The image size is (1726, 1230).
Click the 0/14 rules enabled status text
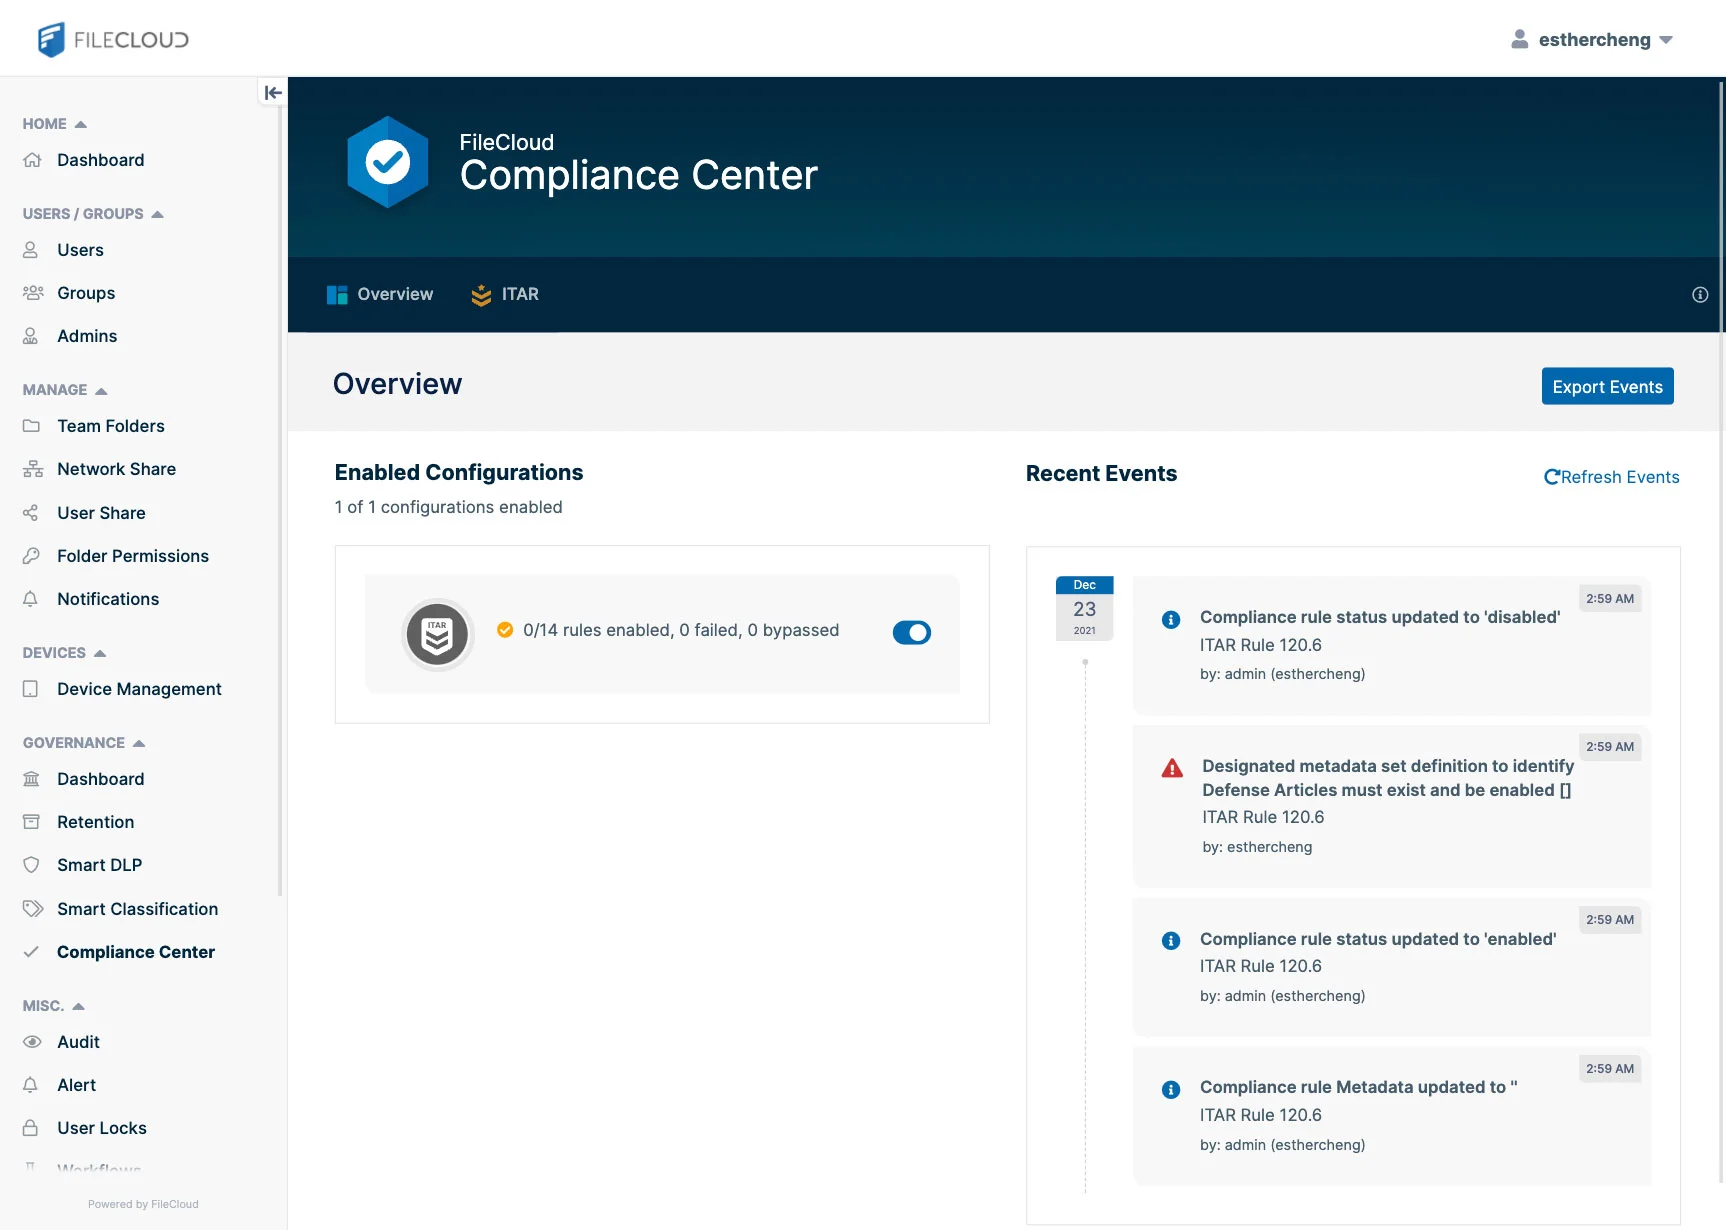click(x=681, y=630)
